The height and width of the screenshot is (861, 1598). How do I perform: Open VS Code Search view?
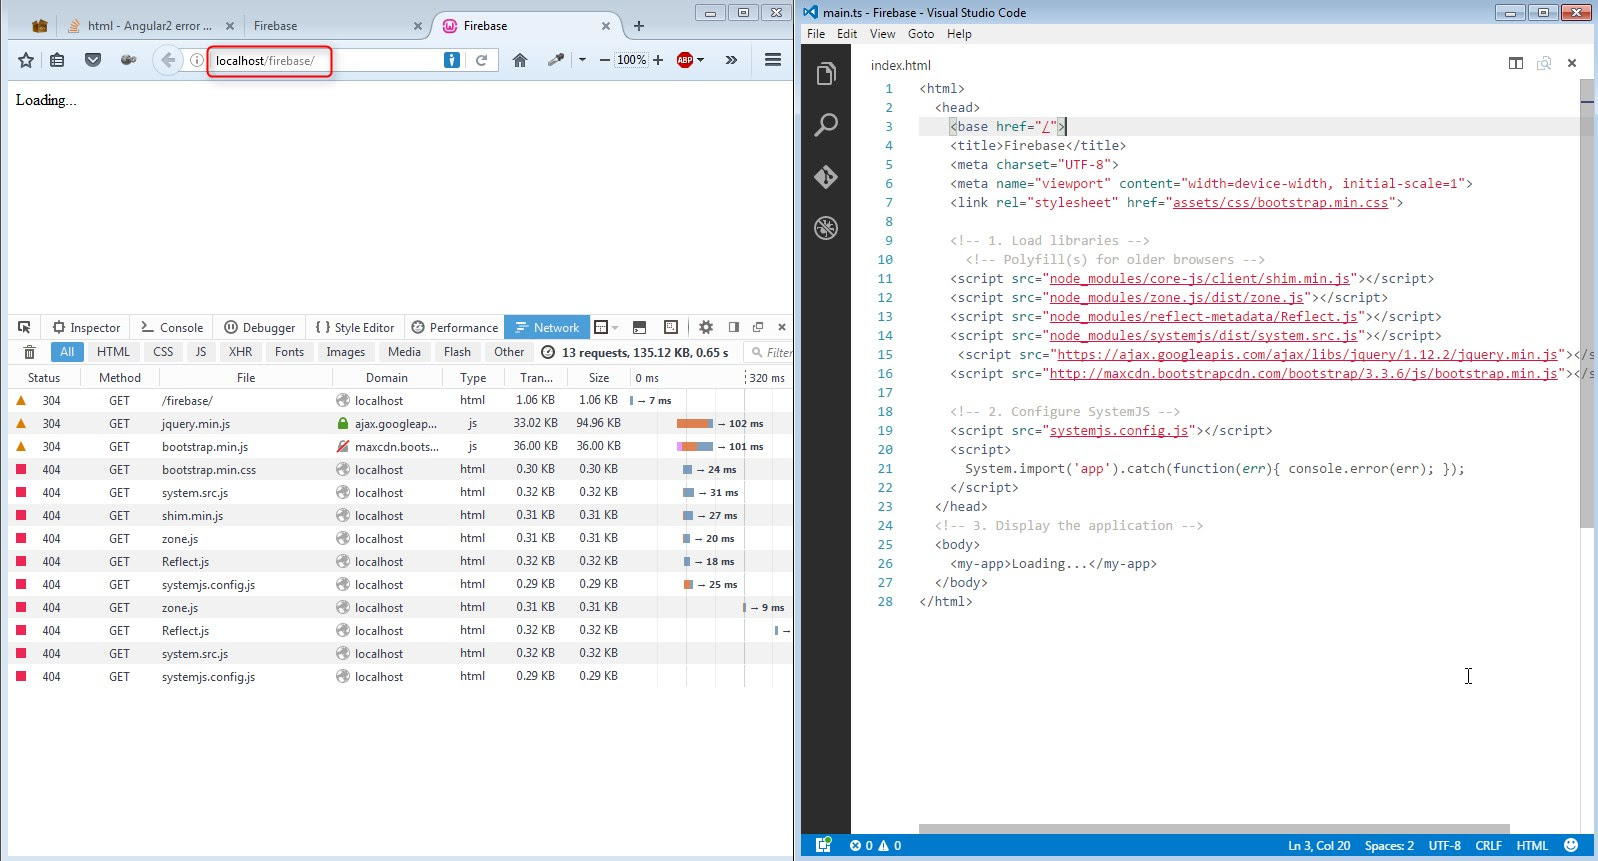(826, 125)
